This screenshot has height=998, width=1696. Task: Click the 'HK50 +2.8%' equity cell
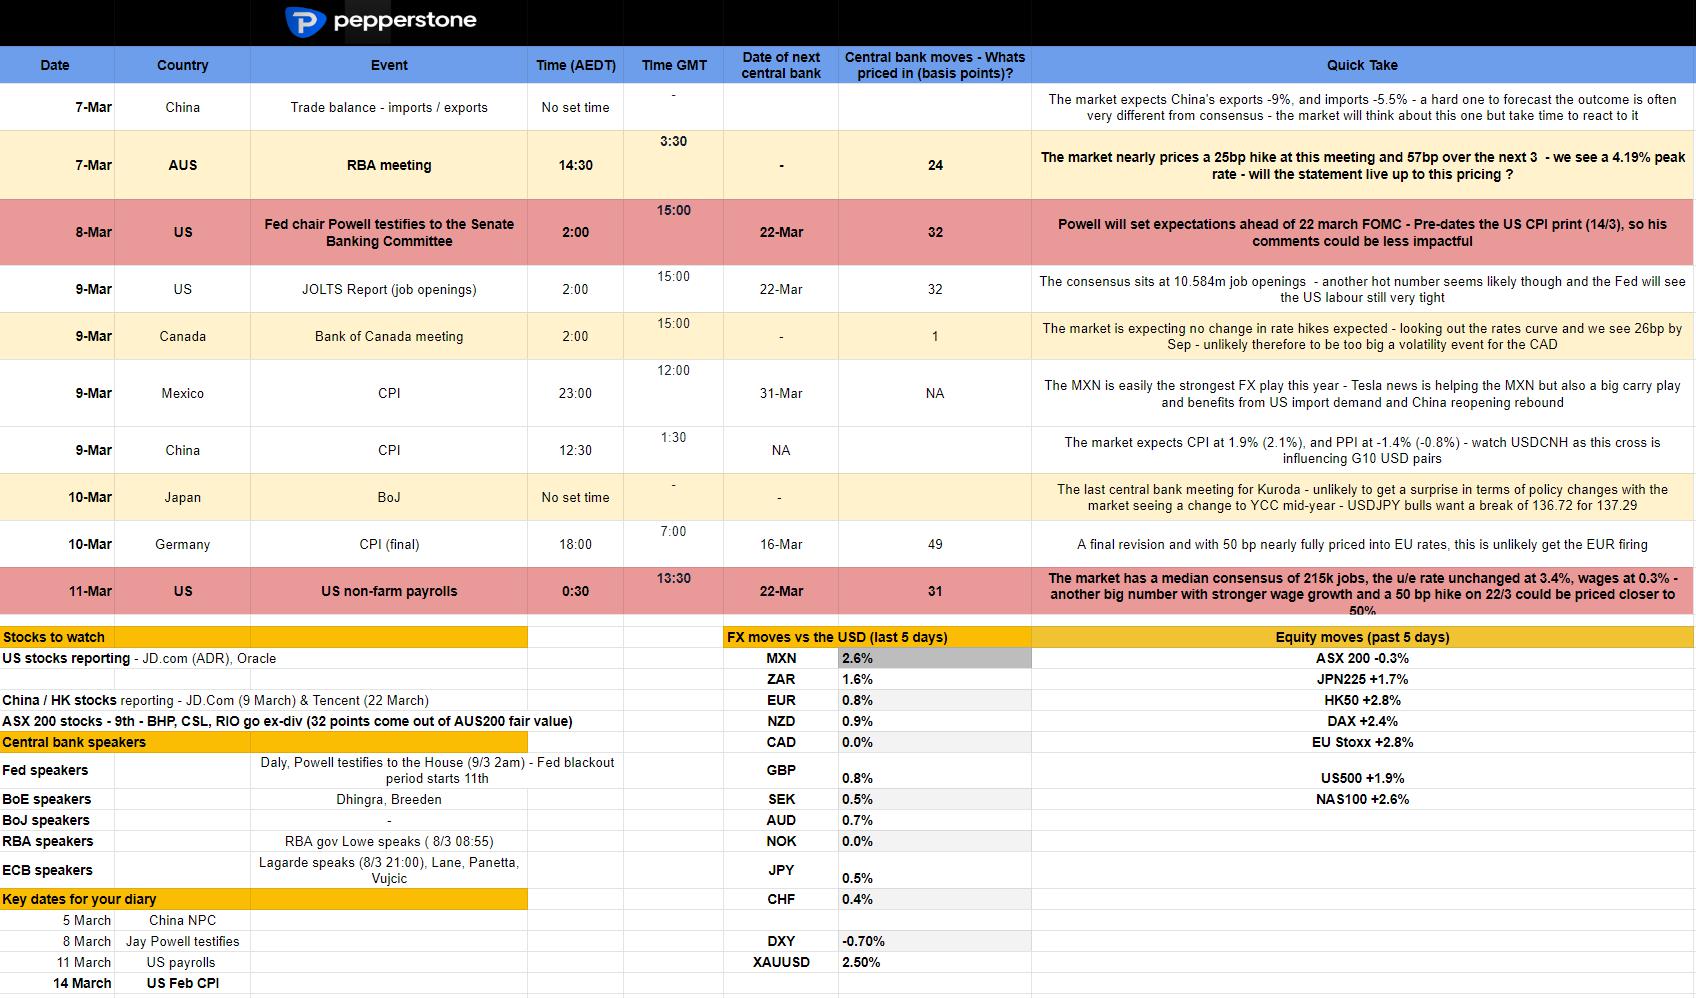[x=1362, y=700]
